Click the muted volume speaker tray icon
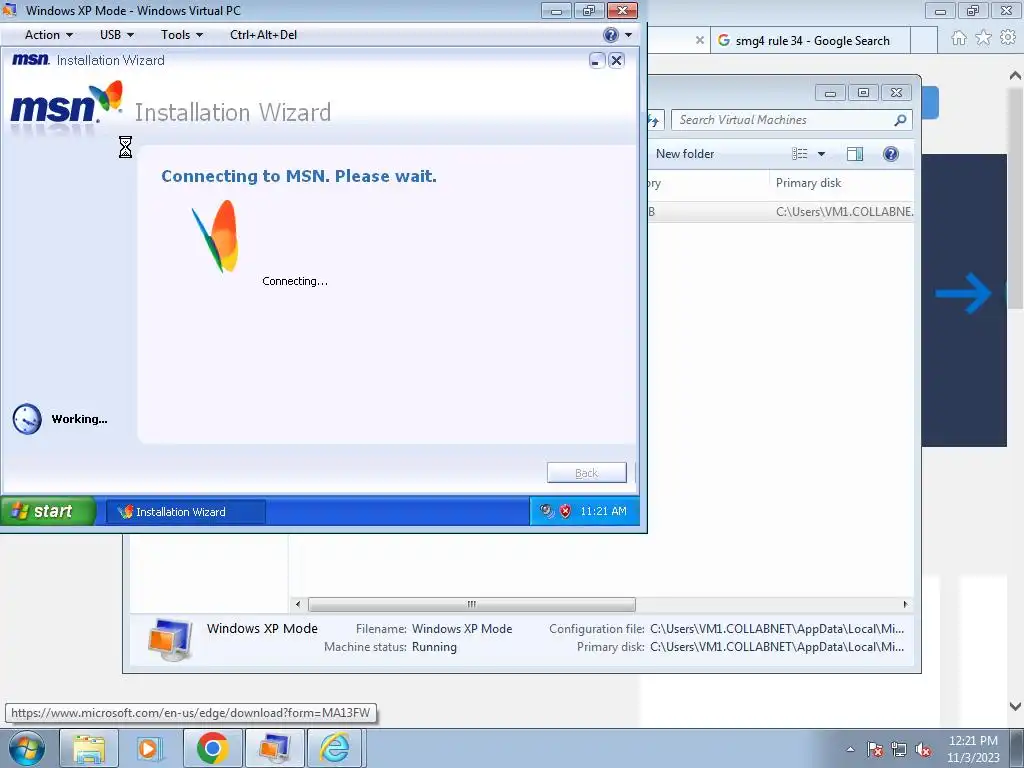The width and height of the screenshot is (1024, 768). (923, 749)
